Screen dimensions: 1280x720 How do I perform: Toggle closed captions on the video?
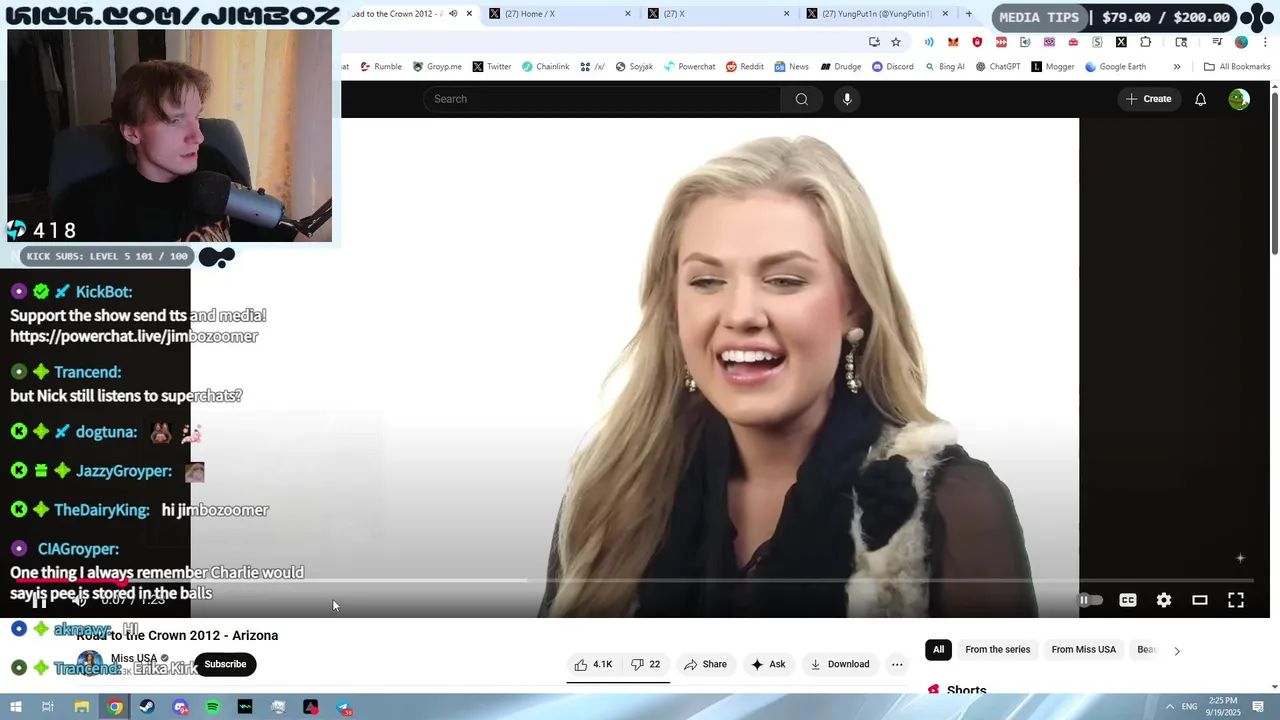[1128, 600]
